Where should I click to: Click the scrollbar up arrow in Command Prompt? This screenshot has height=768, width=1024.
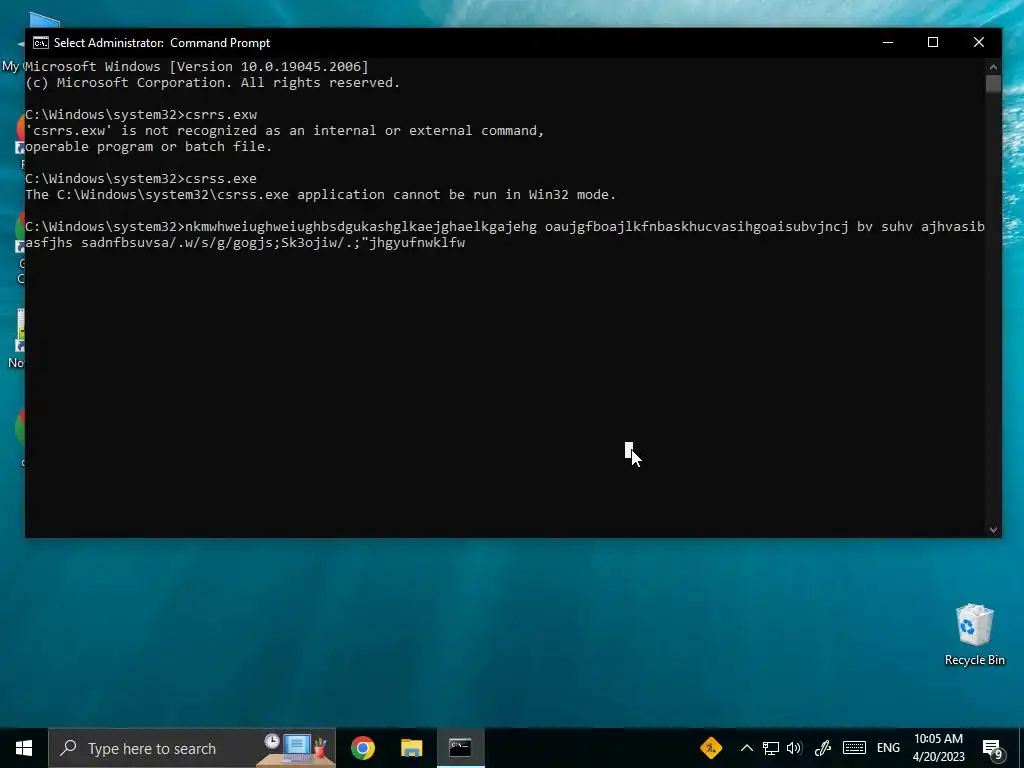tap(993, 67)
